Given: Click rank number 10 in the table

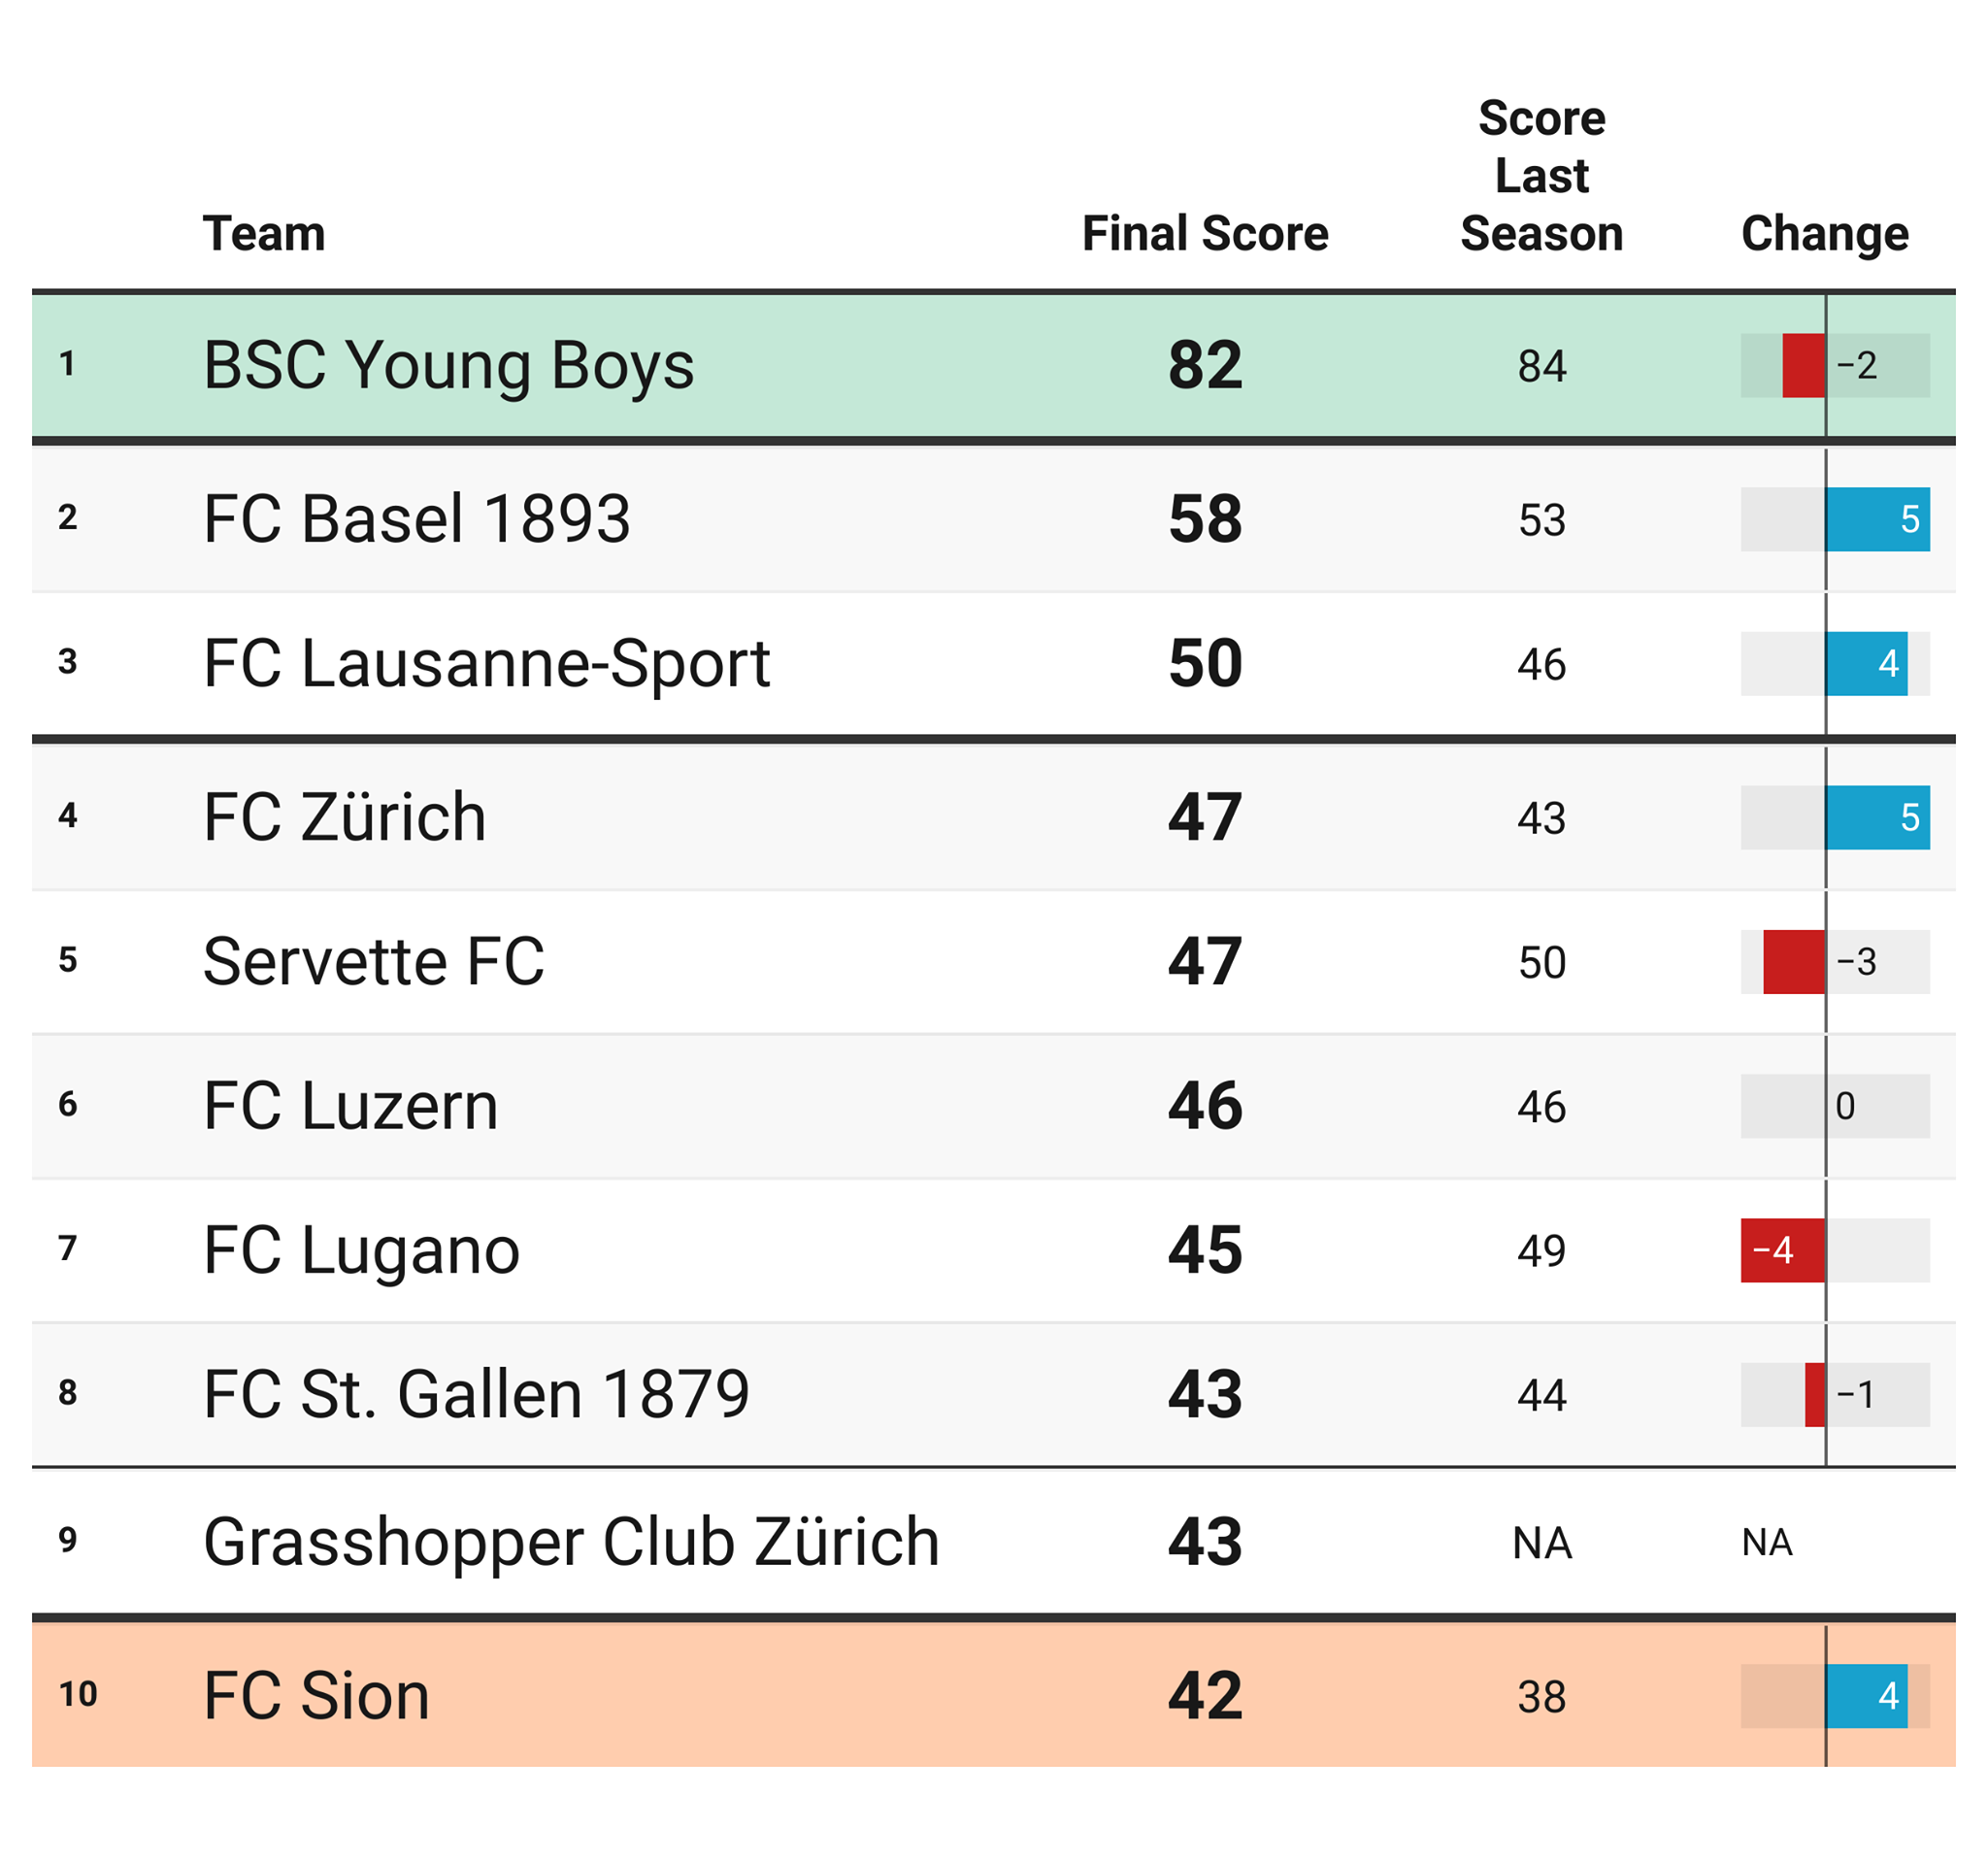Looking at the screenshot, I should click(x=78, y=1694).
